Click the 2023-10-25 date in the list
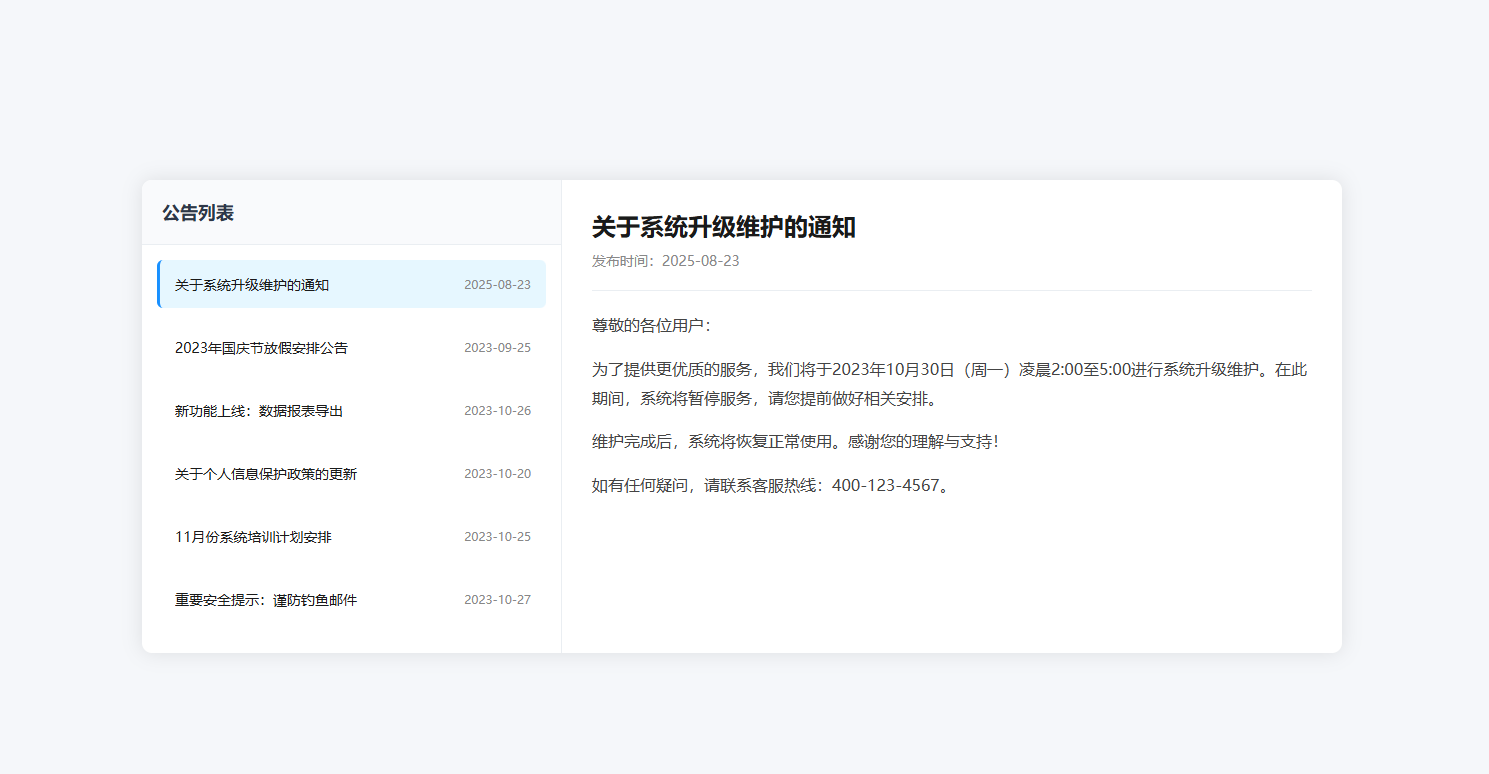 497,537
